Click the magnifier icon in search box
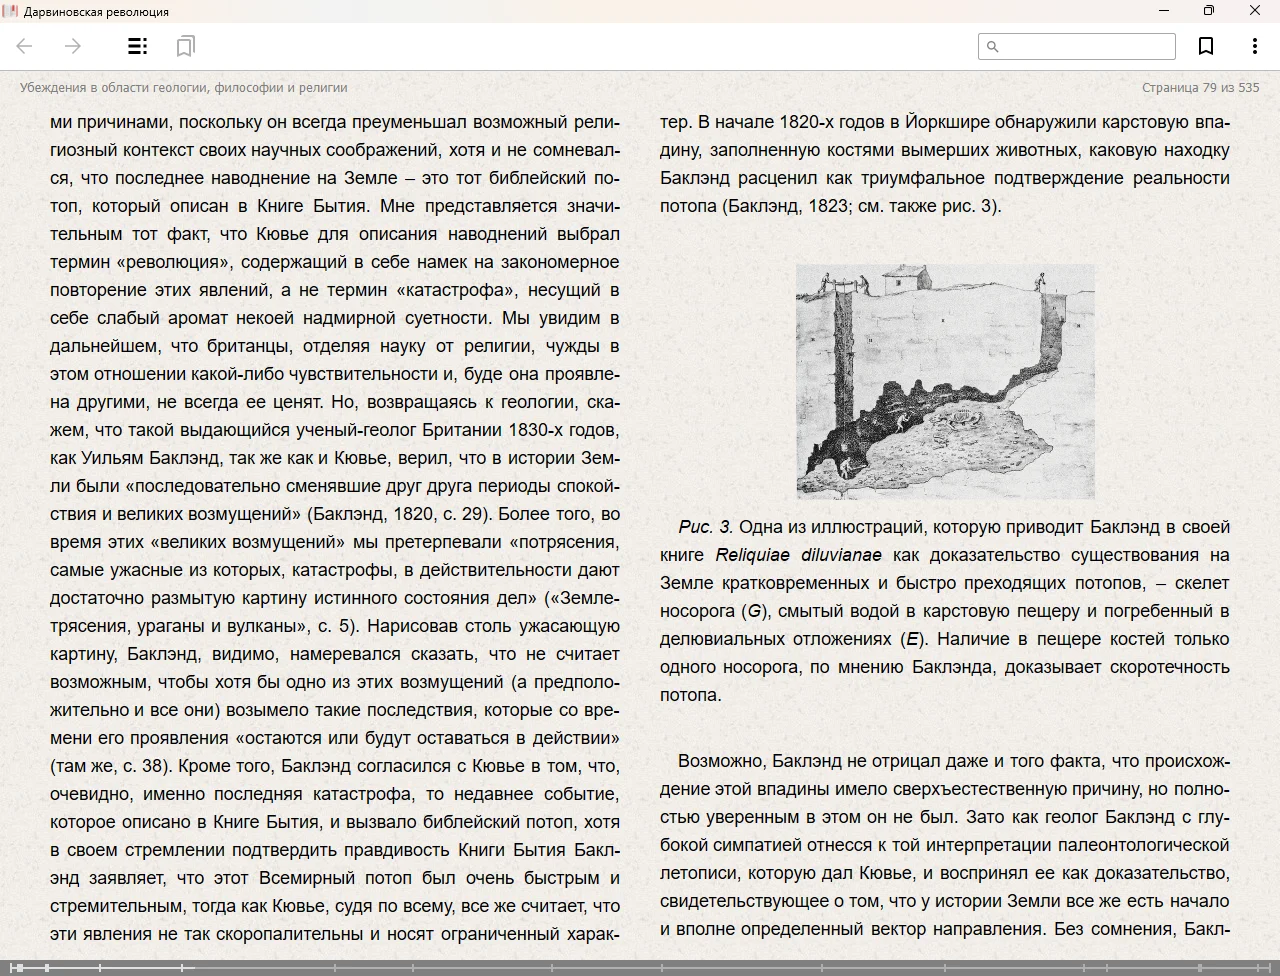This screenshot has width=1280, height=976. coord(993,46)
